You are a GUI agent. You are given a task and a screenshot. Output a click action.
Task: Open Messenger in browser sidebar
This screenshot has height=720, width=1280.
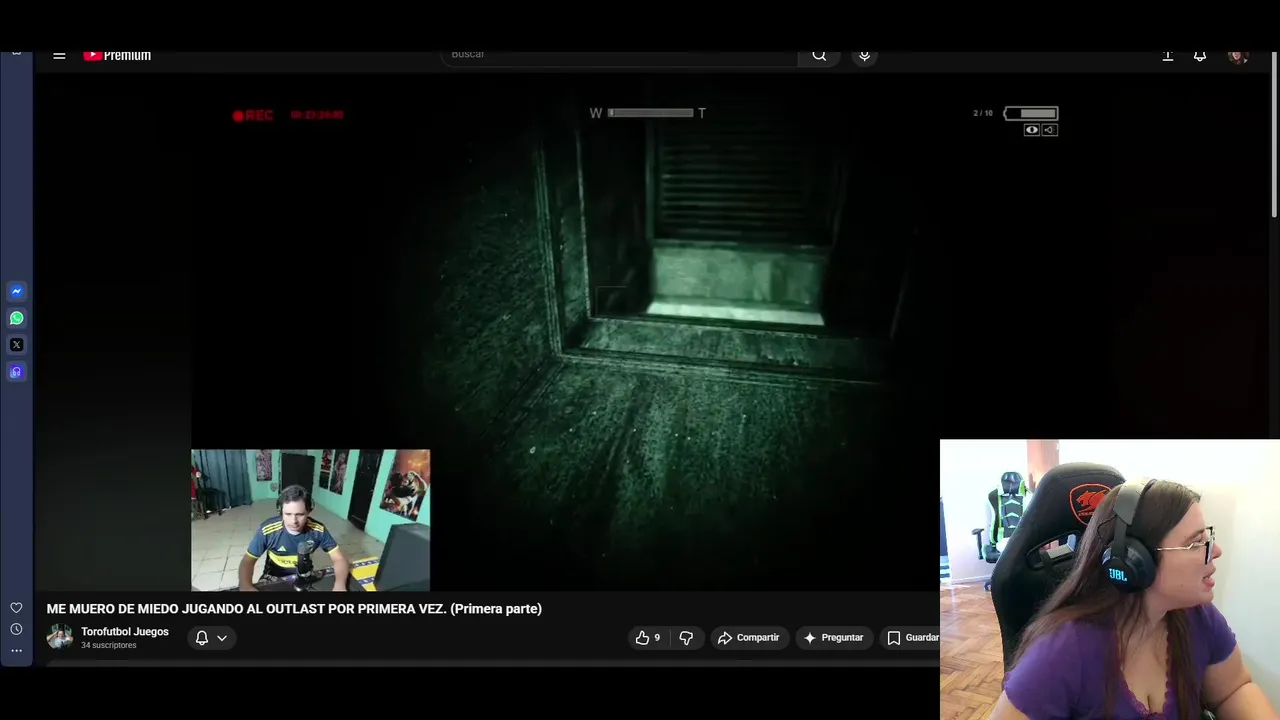click(16, 292)
